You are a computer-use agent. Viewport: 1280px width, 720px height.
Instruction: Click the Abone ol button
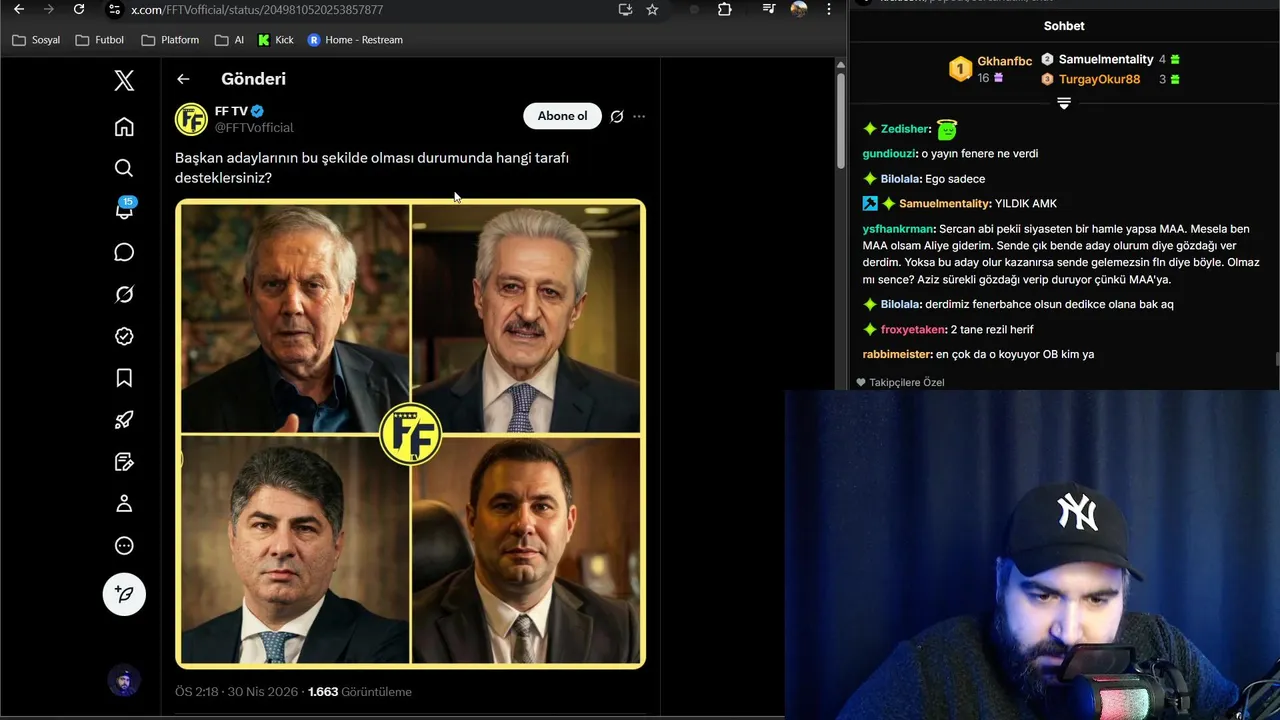point(562,116)
